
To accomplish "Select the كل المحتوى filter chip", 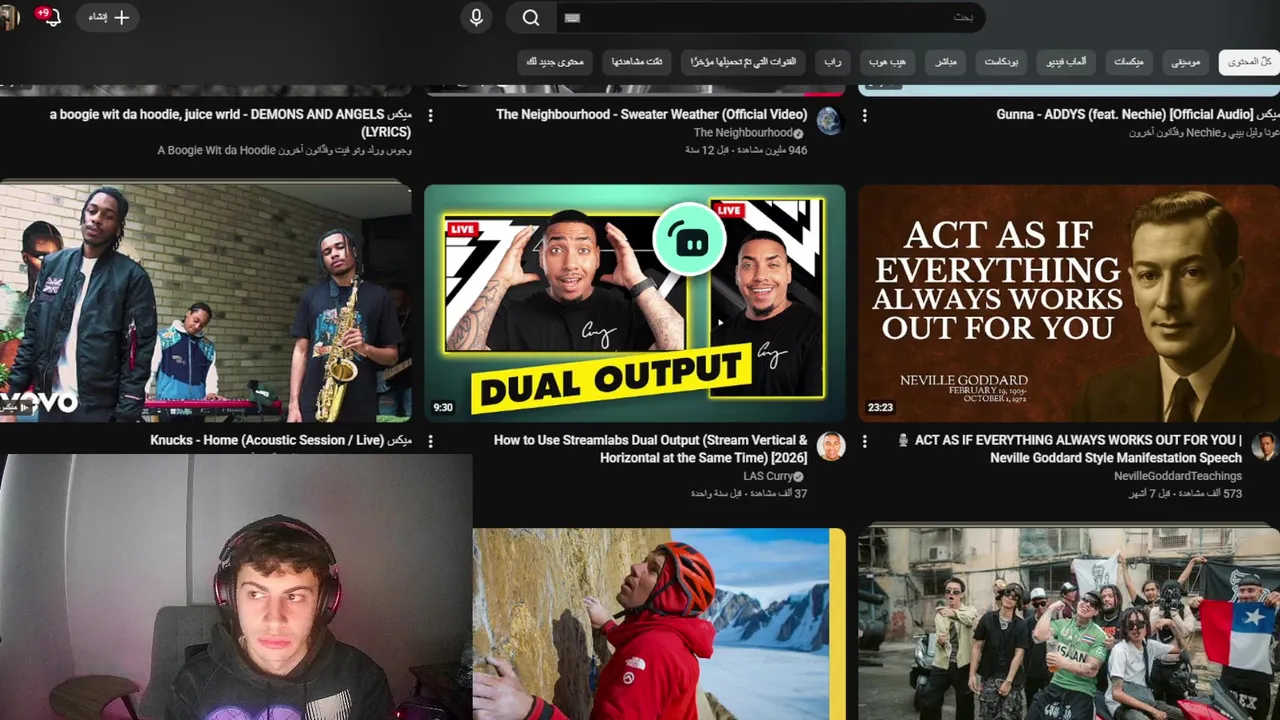I will [1249, 62].
